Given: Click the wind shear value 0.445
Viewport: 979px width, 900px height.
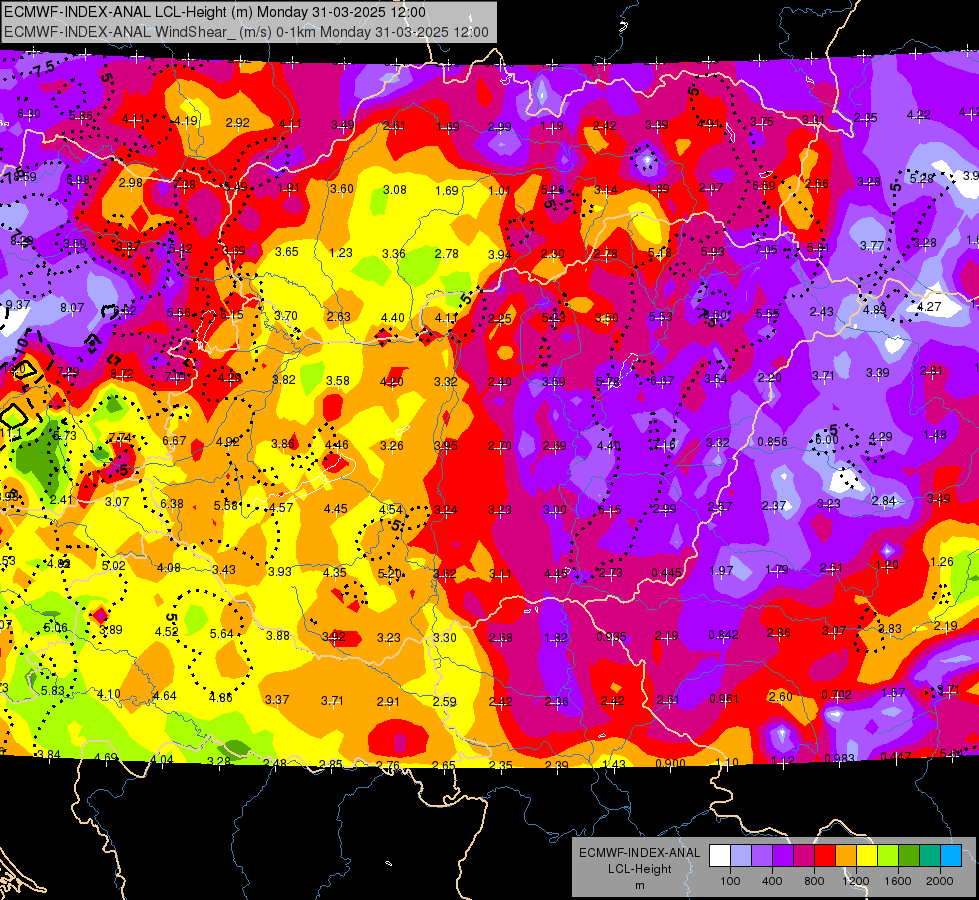Looking at the screenshot, I should [x=666, y=573].
